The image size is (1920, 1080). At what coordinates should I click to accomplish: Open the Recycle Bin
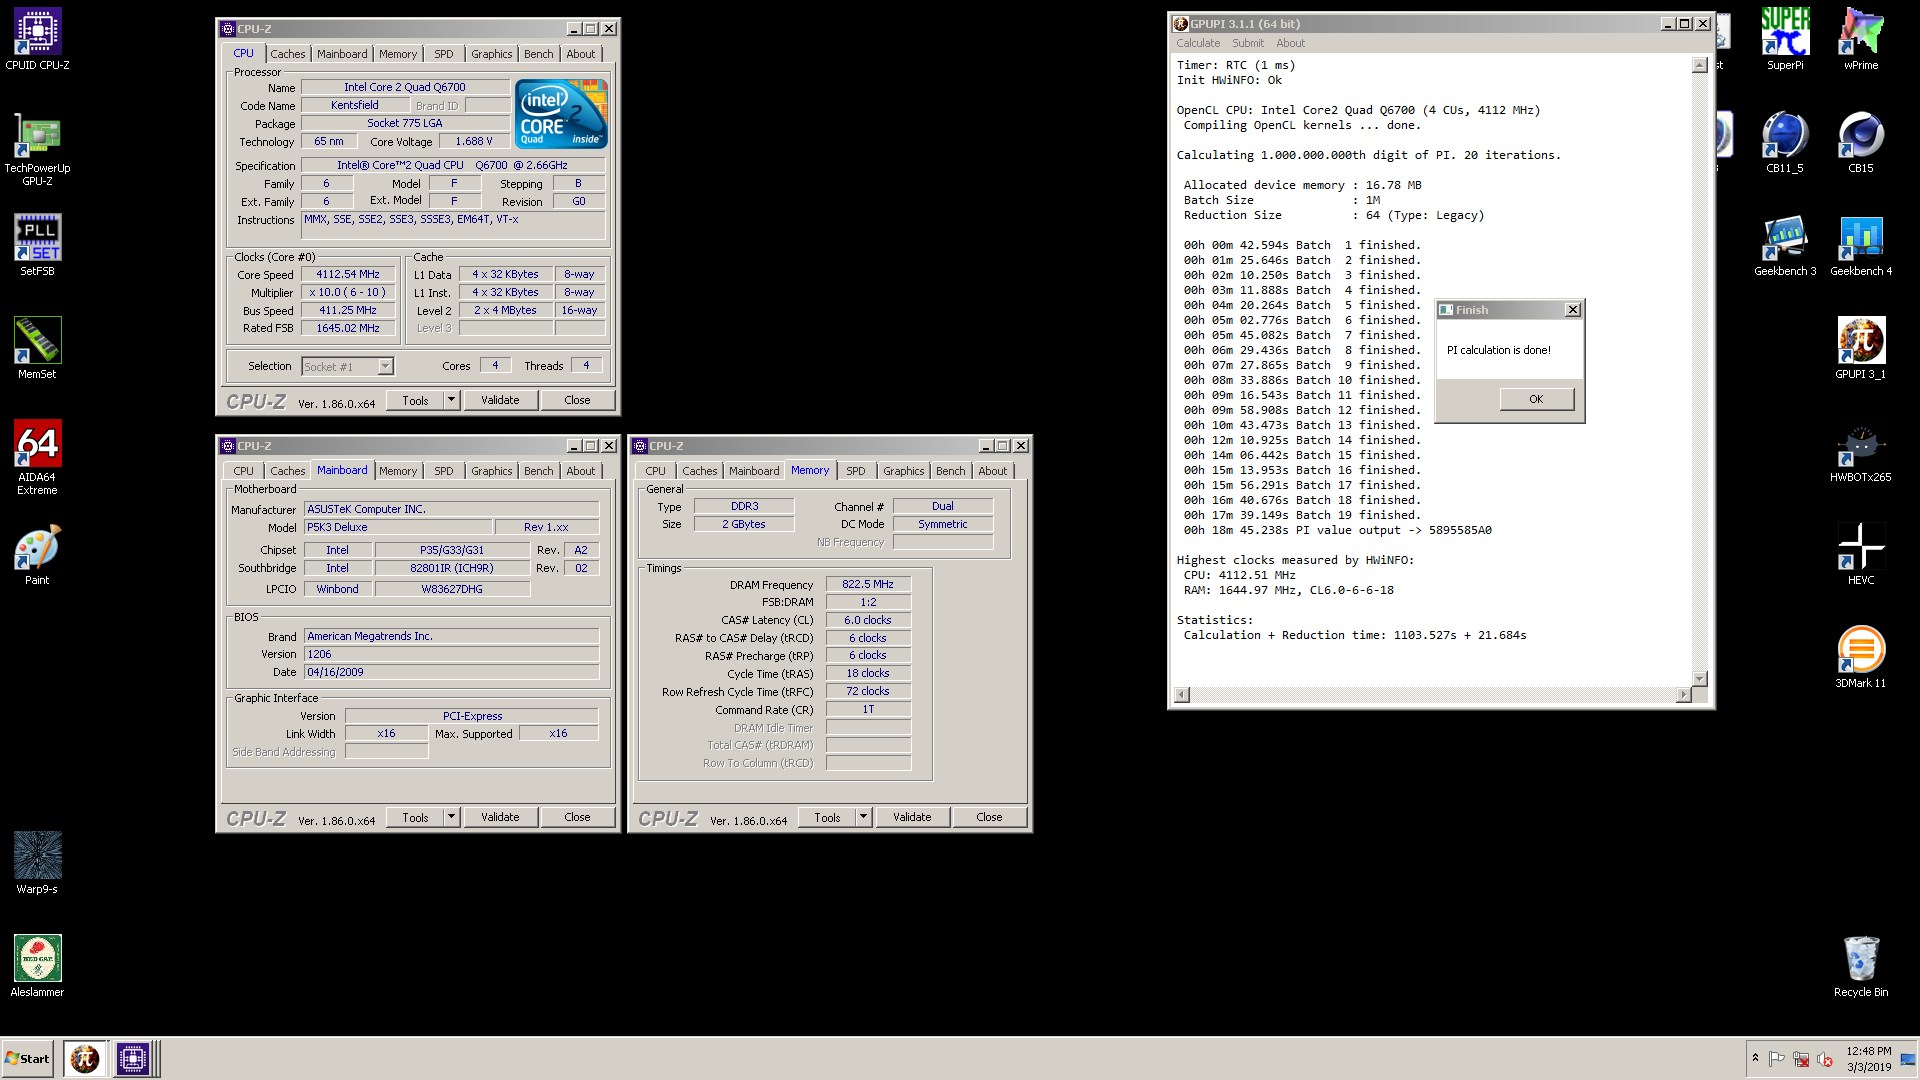coord(1861,967)
